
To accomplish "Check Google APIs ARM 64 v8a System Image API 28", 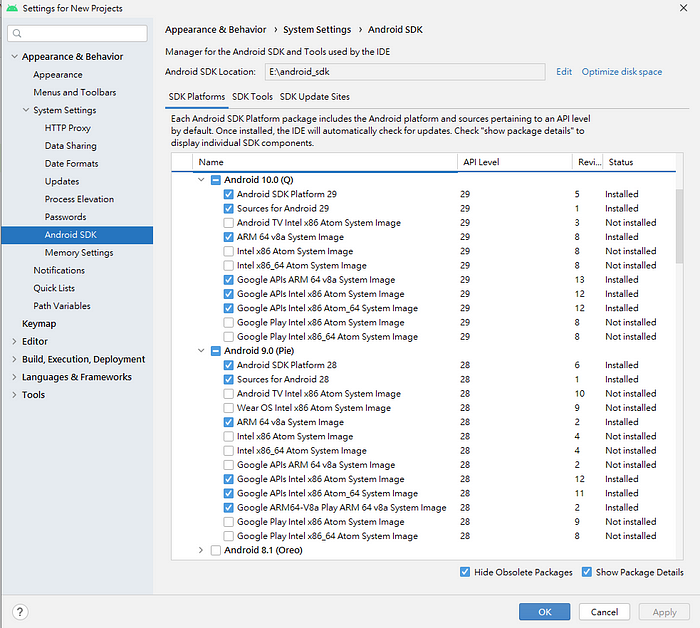I will click(228, 465).
